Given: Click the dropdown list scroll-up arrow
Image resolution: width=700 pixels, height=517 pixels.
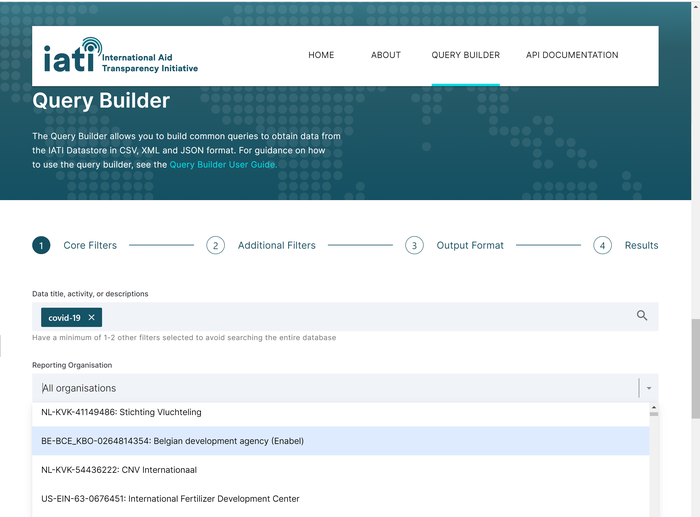Looking at the screenshot, I should (654, 408).
